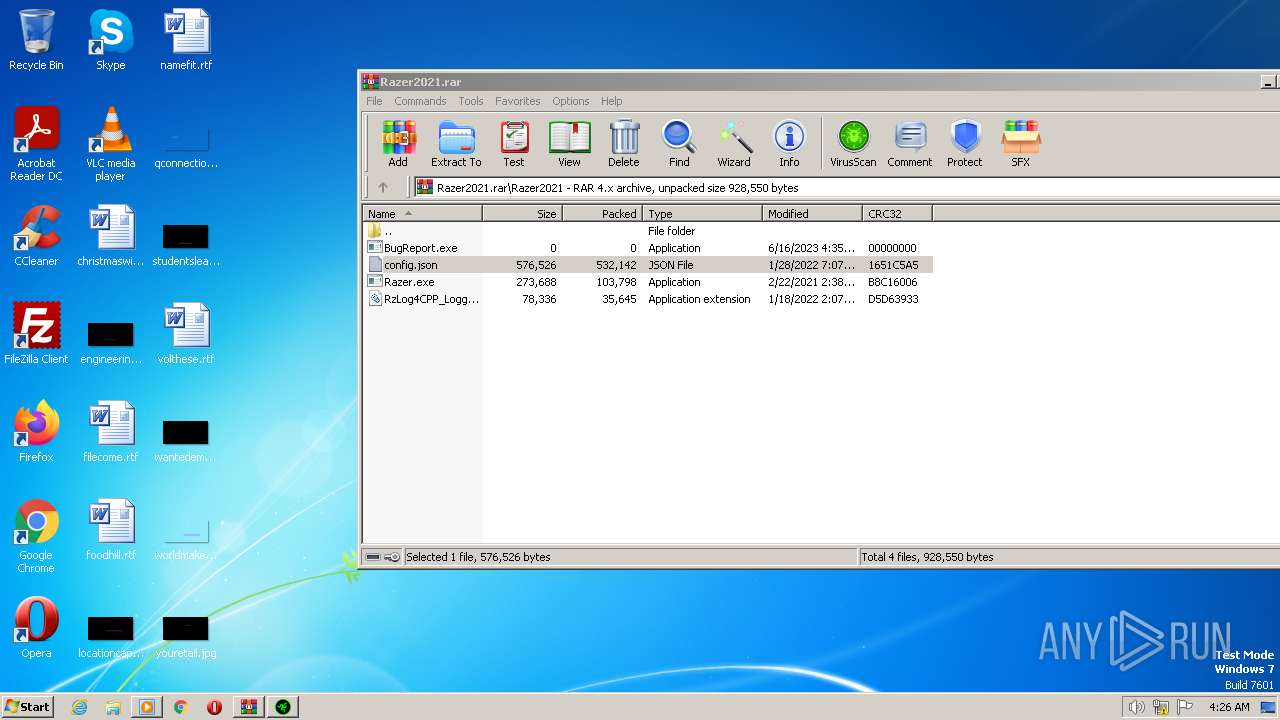Sort by Type column header
Image resolution: width=1280 pixels, height=720 pixels.
point(702,213)
